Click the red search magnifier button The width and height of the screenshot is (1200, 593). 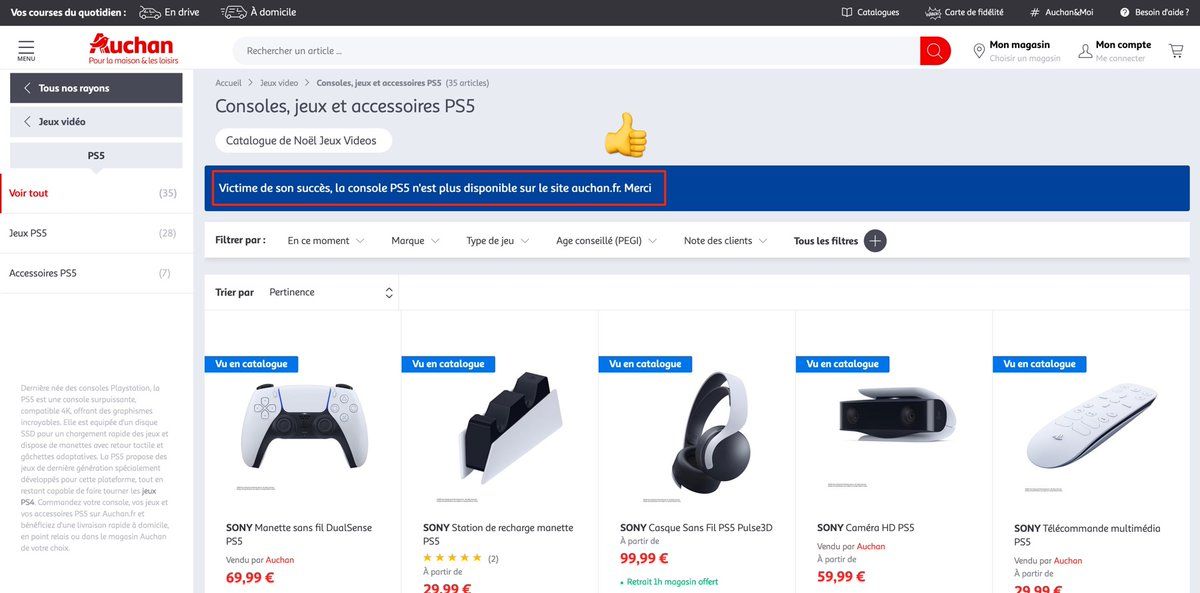pyautogui.click(x=935, y=51)
